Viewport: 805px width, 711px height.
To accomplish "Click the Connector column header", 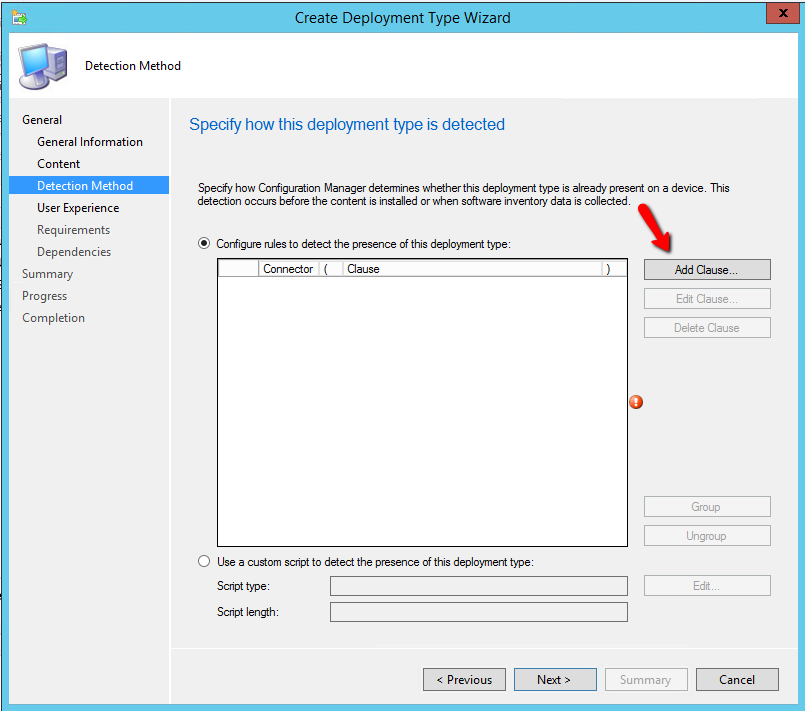I will [x=288, y=269].
